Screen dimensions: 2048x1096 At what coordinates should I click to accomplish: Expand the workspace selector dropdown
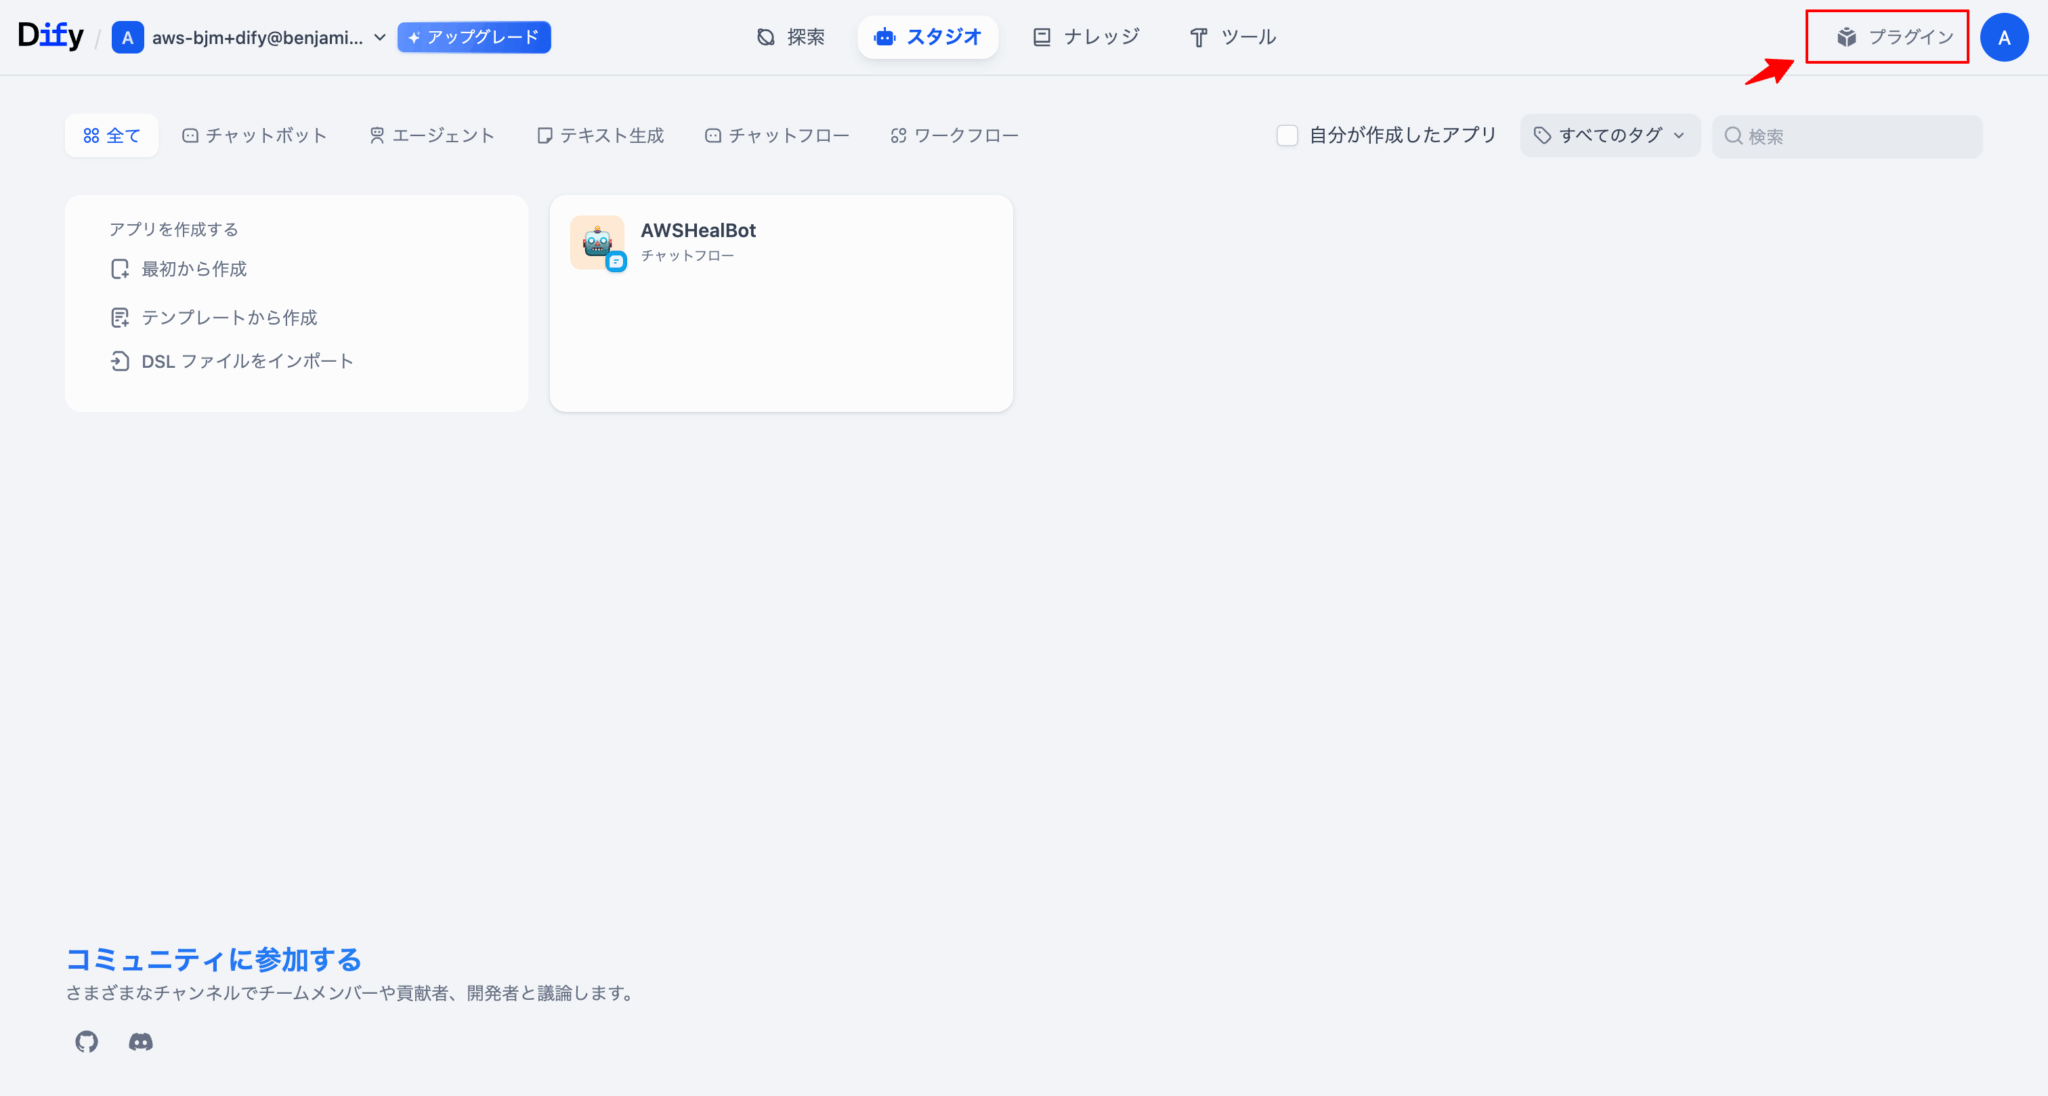point(378,37)
